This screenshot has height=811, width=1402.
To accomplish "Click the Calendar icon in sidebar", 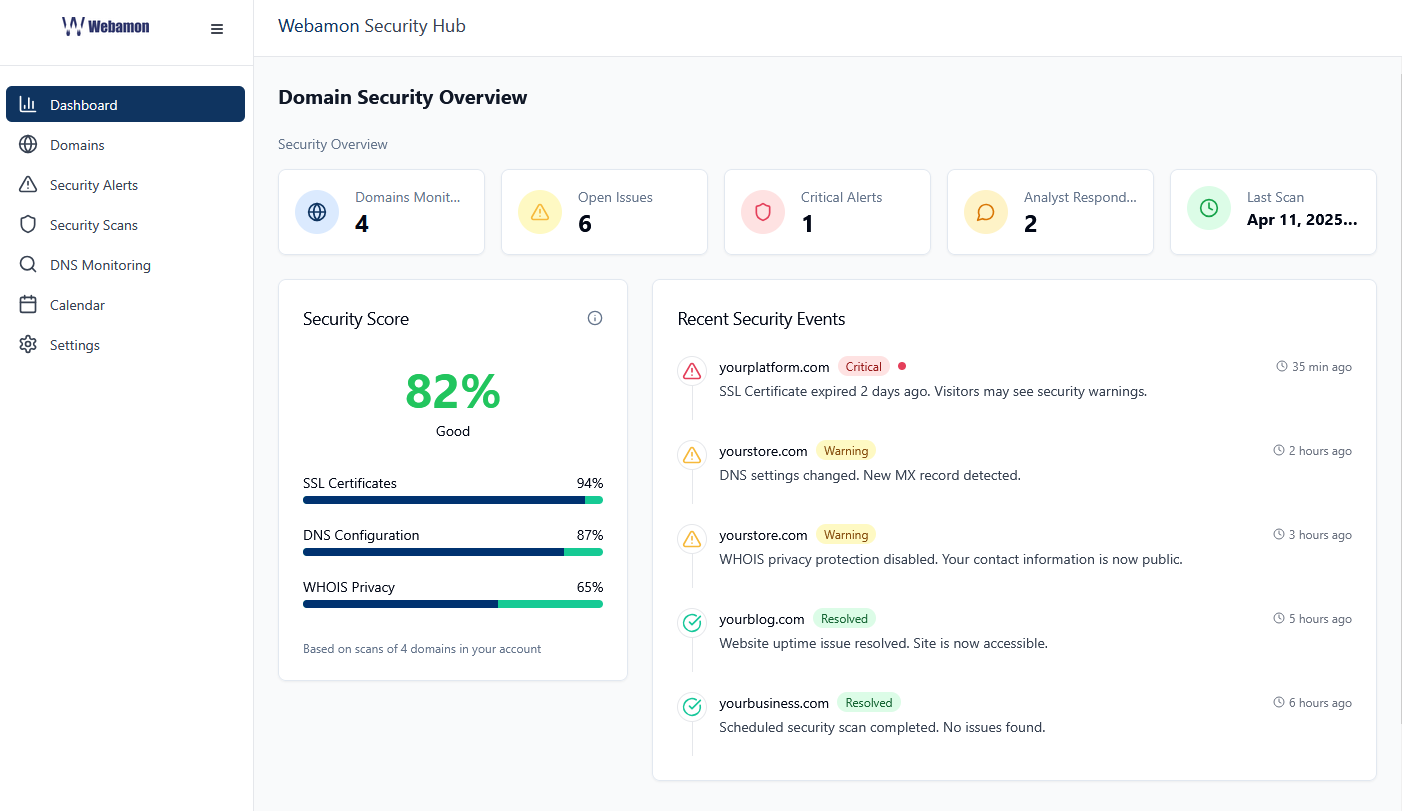I will (28, 305).
